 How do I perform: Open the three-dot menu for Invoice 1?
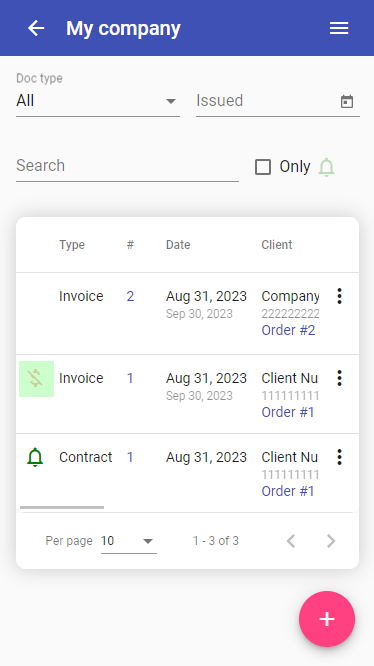click(x=339, y=378)
